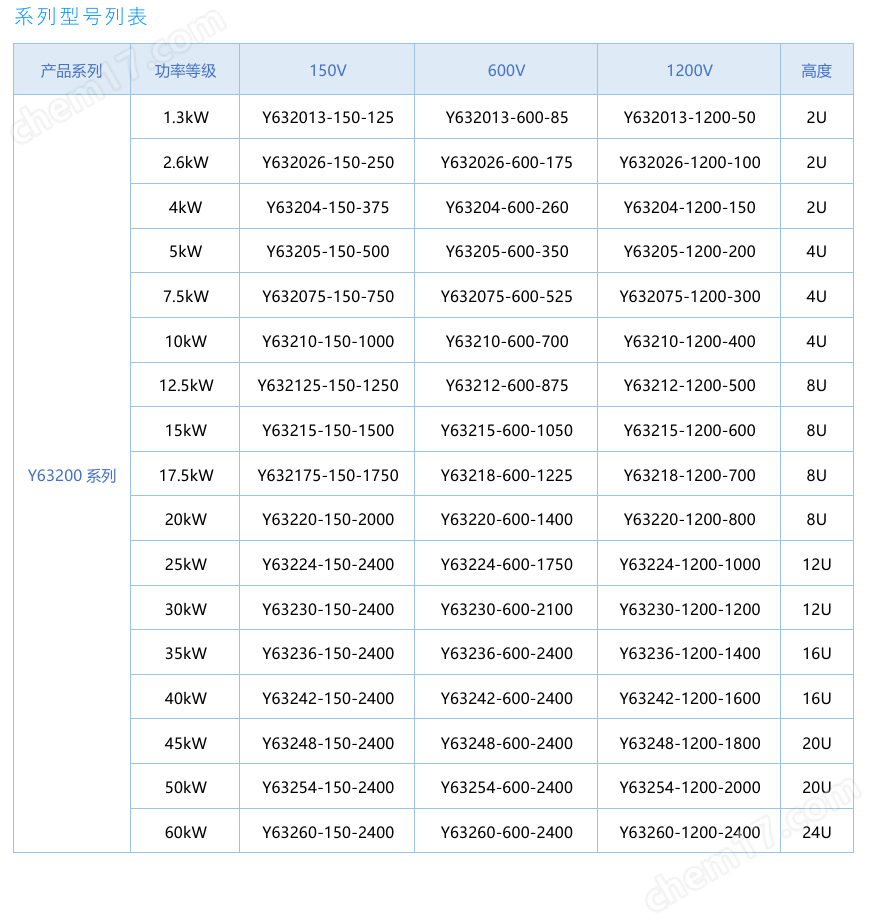Click model Y632075-1200-300
Screen dimensions: 873x923
(689, 296)
